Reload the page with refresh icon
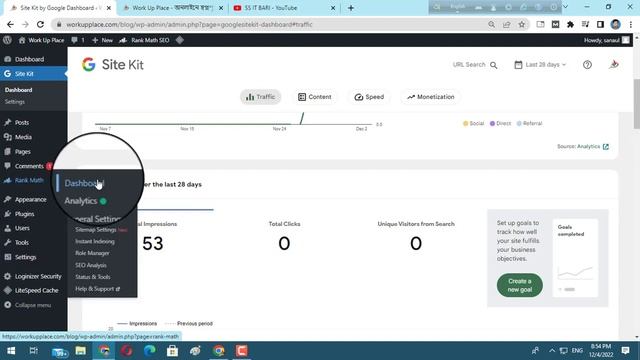The width and height of the screenshot is (640, 360). [x=40, y=24]
